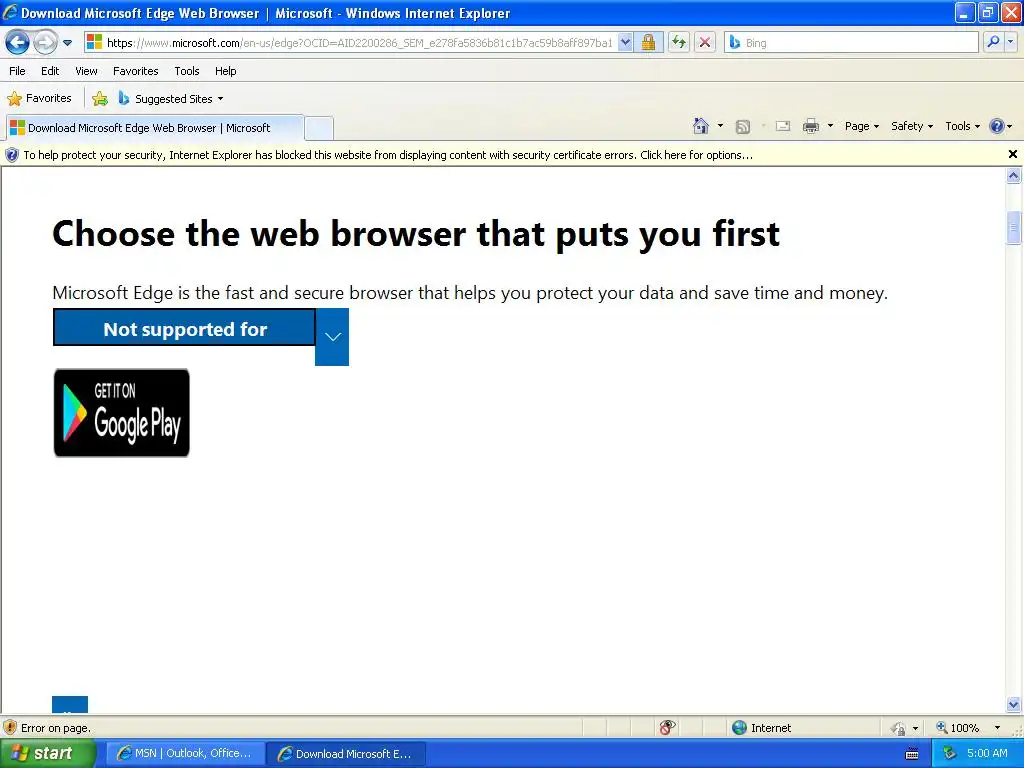Screen dimensions: 1024x768
Task: Open the Safety command menu
Action: pyautogui.click(x=912, y=126)
